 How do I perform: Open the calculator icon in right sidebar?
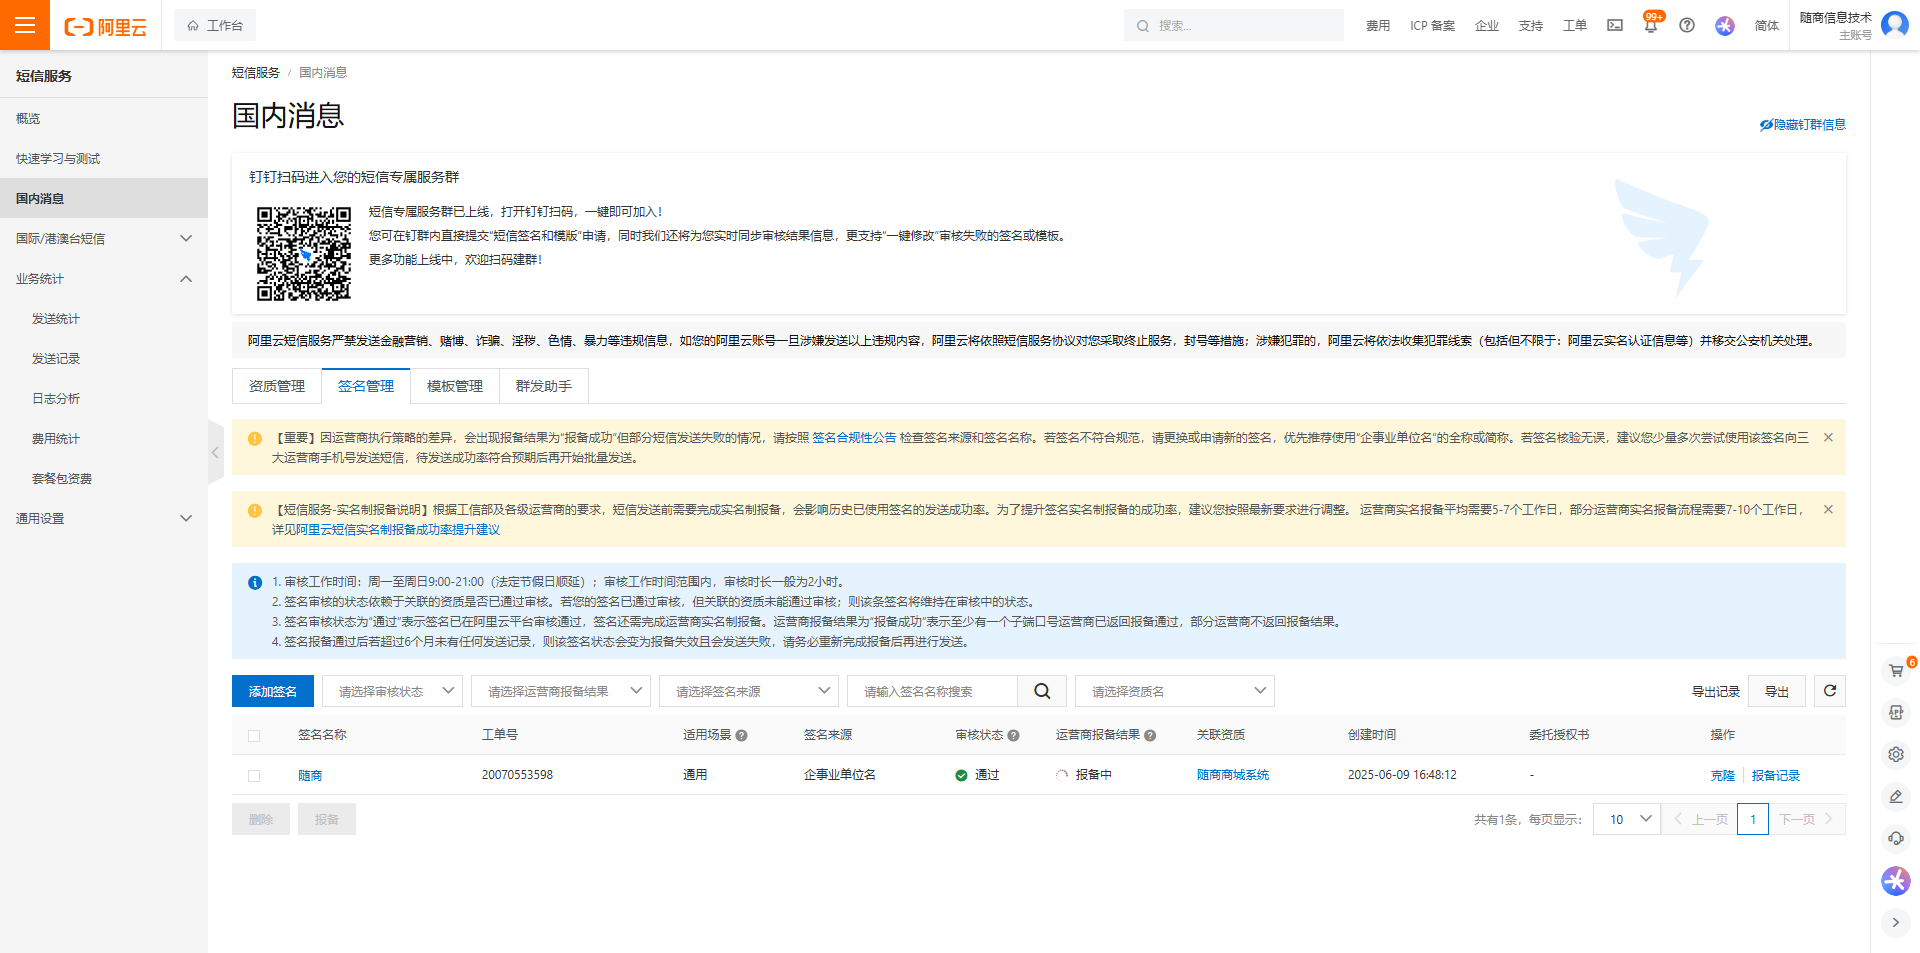point(1896,712)
